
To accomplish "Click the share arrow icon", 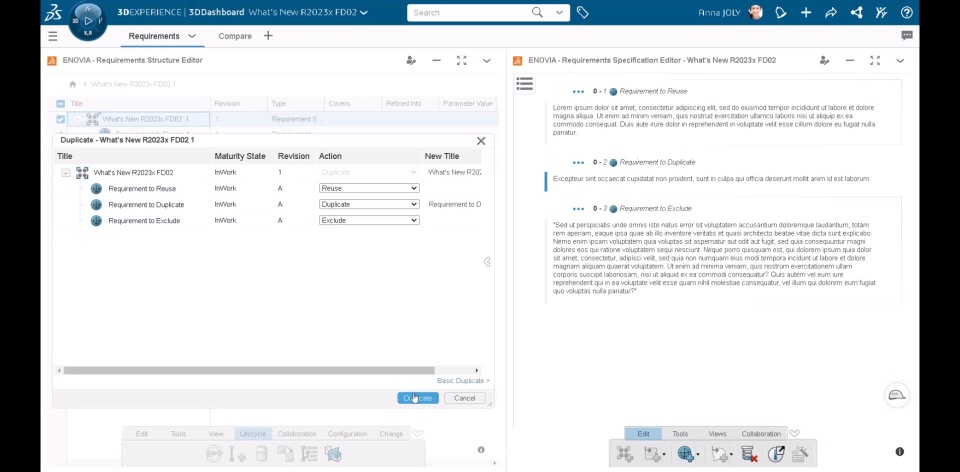I will (x=831, y=12).
